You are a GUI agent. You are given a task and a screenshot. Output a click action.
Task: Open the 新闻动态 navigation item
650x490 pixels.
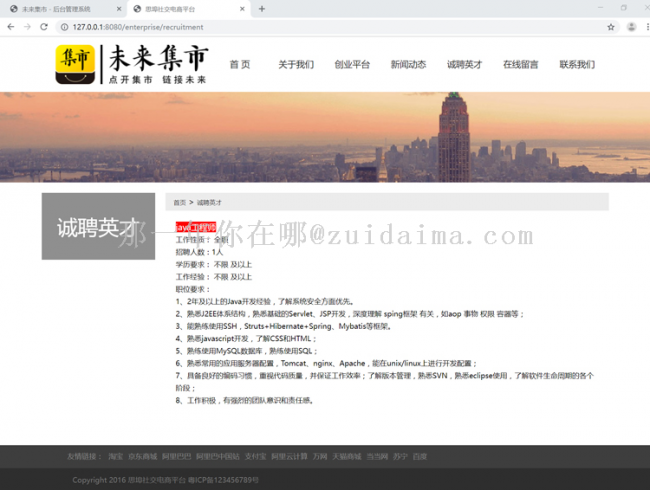[x=408, y=64]
